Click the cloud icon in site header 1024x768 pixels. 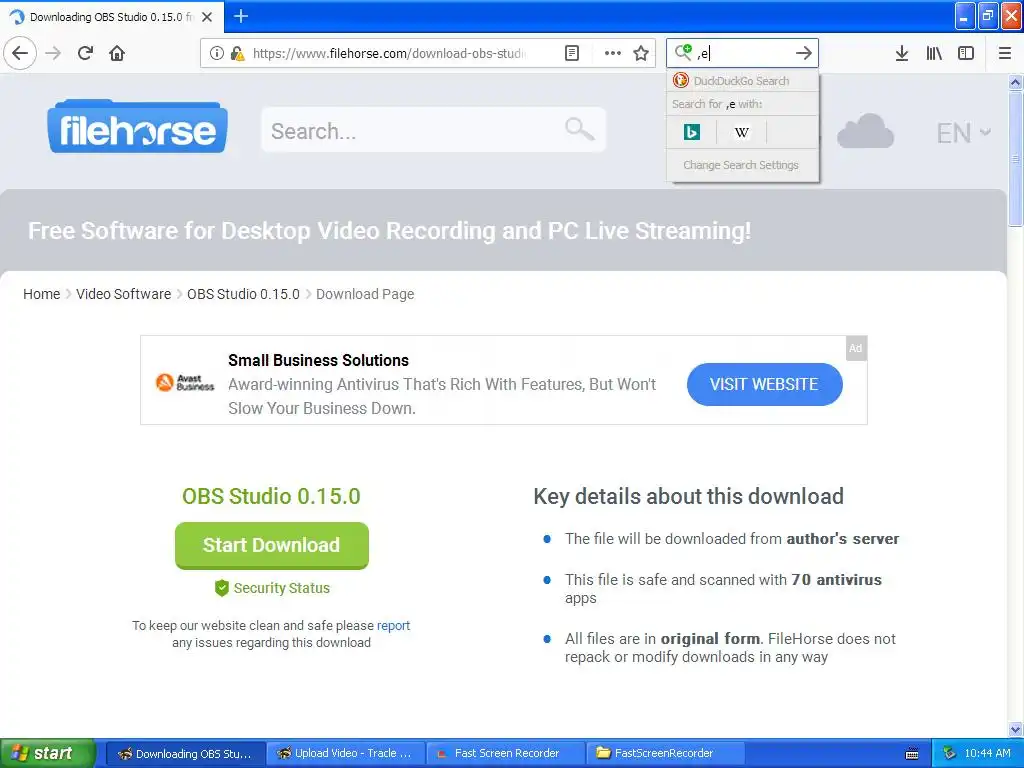(865, 131)
